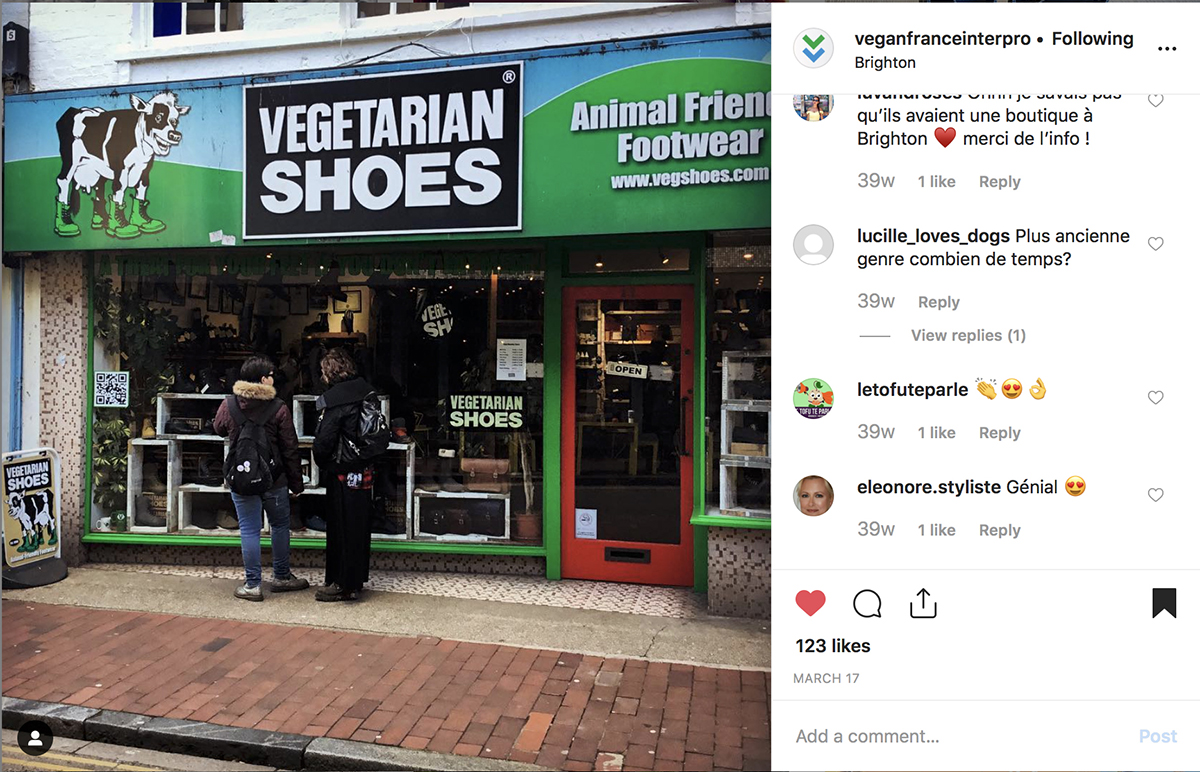Reply to lucille_loves_dogs comment
1200x772 pixels.
coord(939,302)
